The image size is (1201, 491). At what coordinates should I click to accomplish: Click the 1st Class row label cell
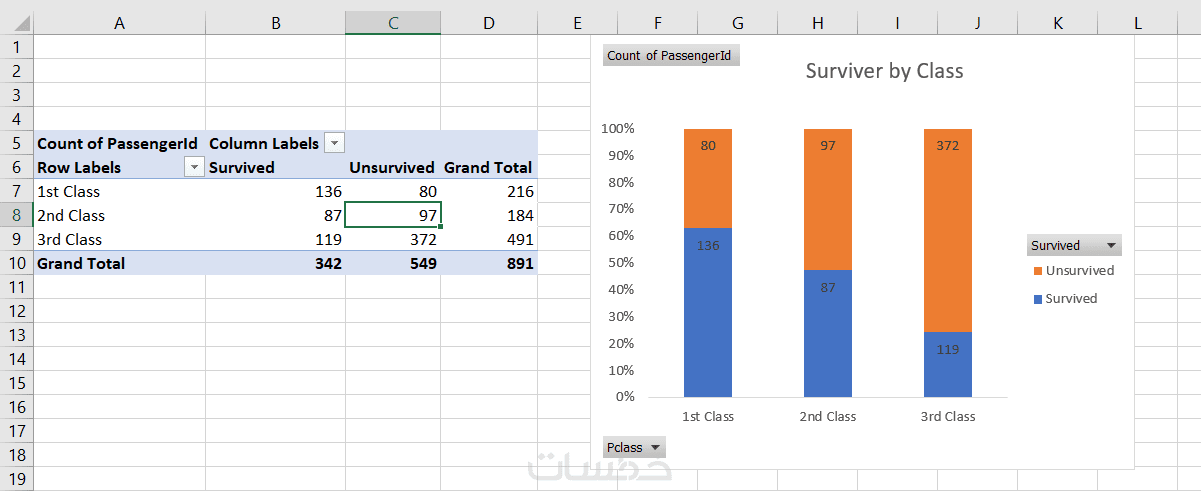pos(118,191)
